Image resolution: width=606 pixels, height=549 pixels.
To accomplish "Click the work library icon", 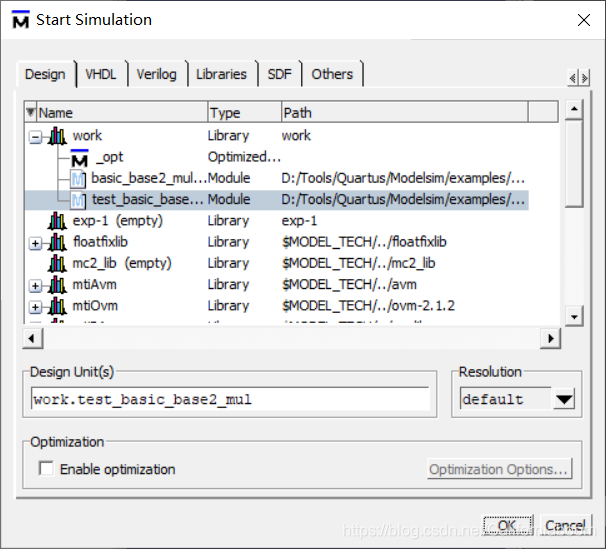I will click(x=57, y=136).
